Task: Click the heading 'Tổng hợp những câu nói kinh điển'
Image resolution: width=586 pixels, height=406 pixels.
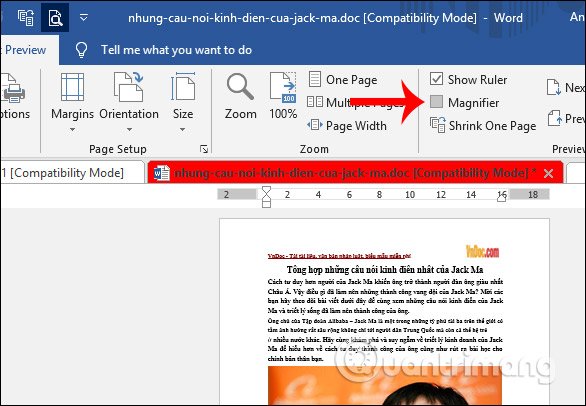Action: [385, 270]
